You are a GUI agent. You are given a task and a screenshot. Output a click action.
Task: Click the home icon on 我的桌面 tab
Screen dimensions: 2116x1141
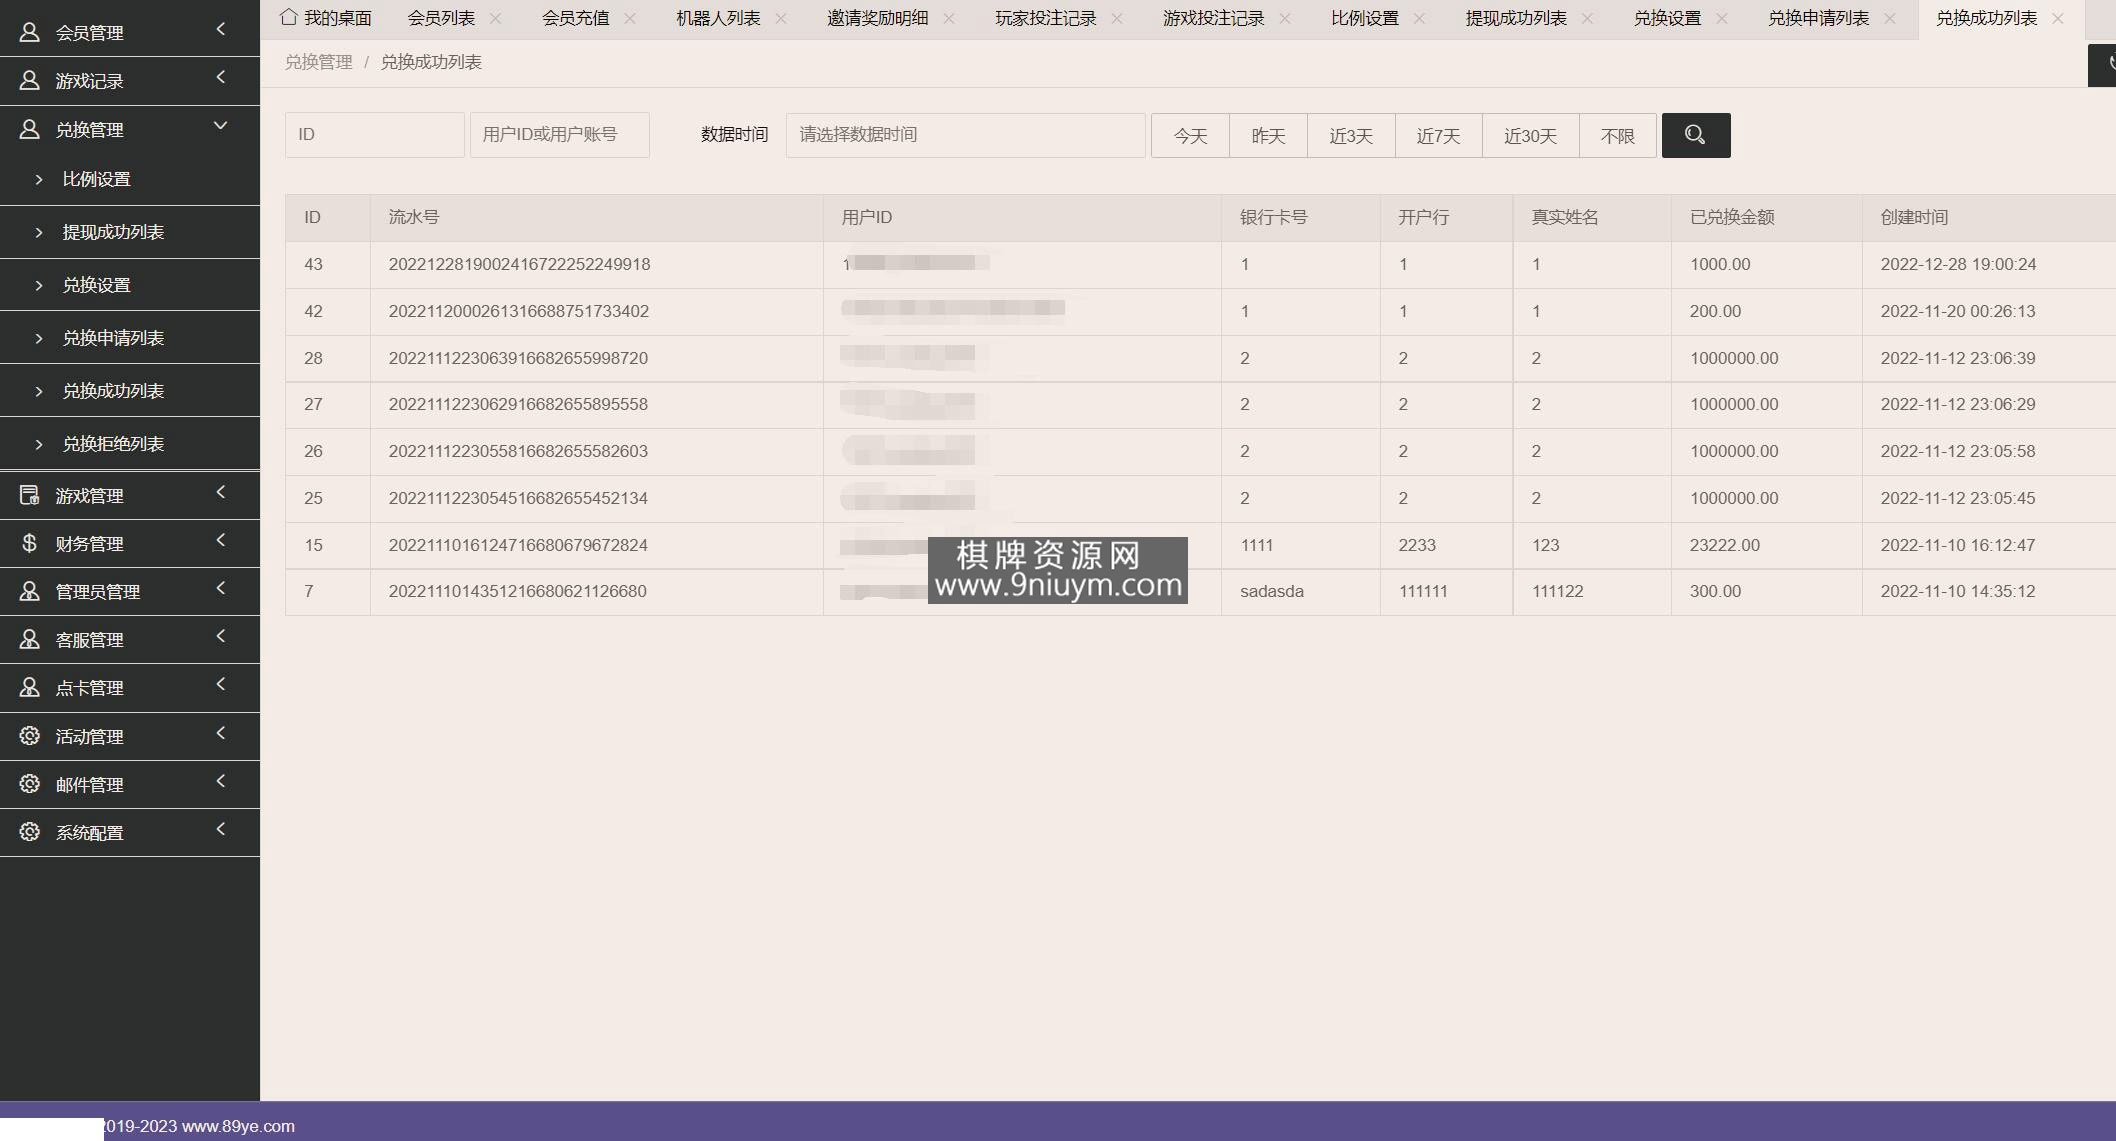point(288,17)
